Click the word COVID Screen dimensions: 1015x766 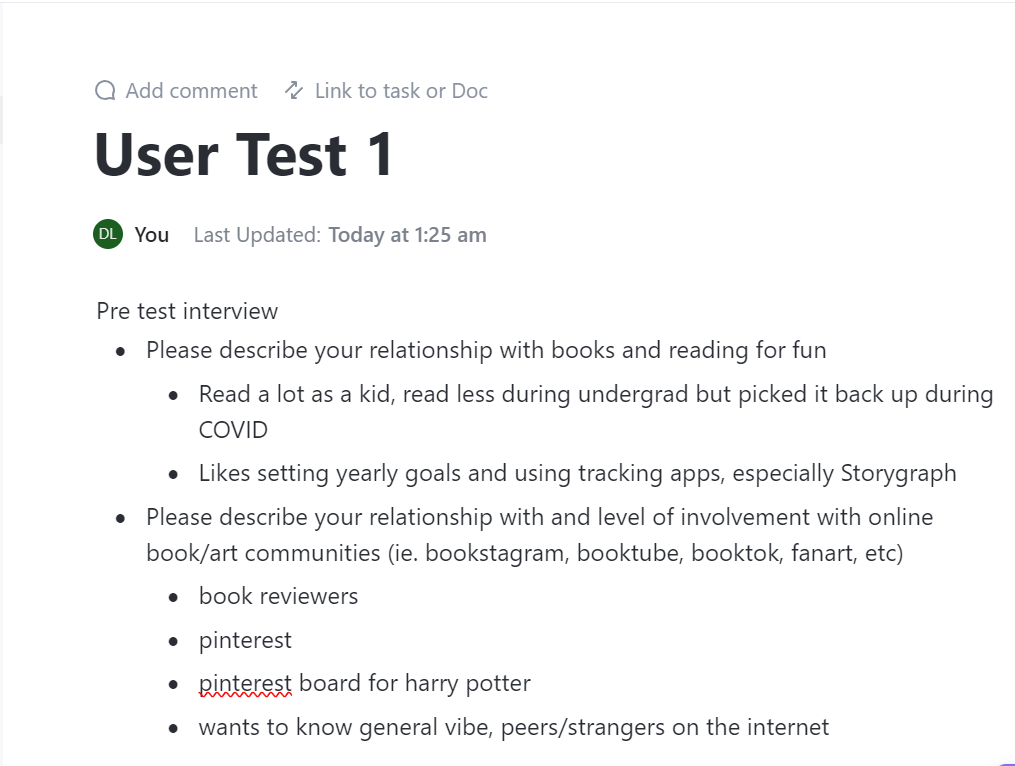click(233, 430)
